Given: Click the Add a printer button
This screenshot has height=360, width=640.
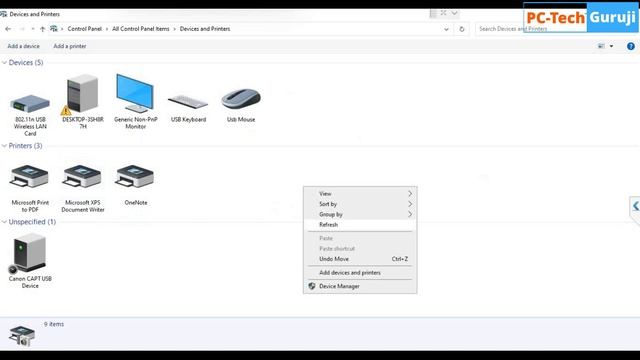Looking at the screenshot, I should pos(70,46).
